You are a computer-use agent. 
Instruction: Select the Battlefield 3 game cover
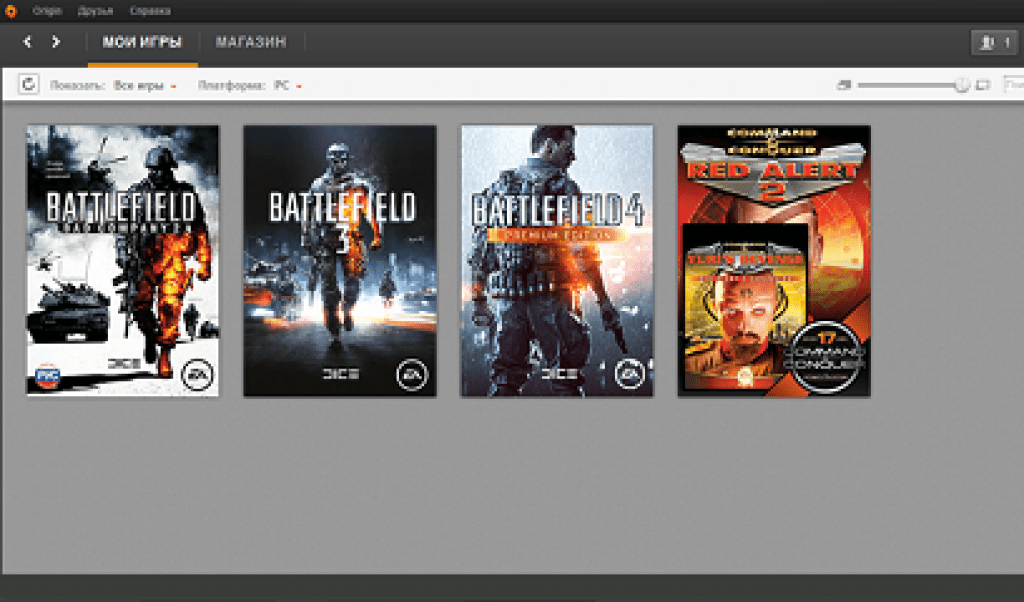click(x=339, y=260)
